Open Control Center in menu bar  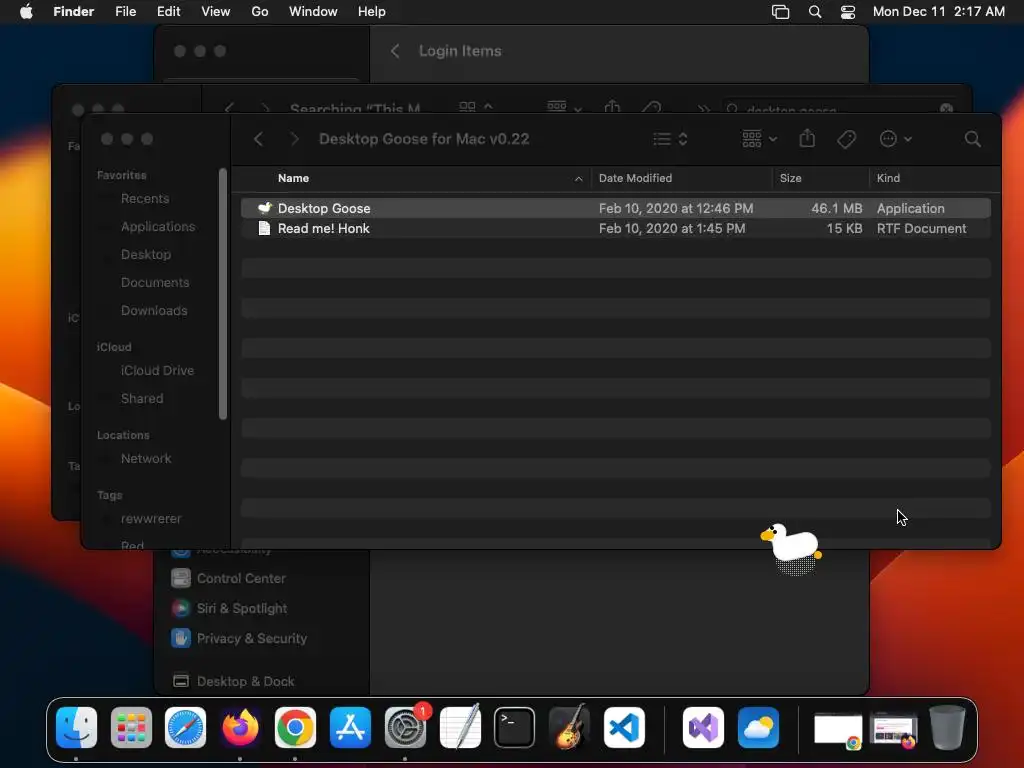[848, 12]
